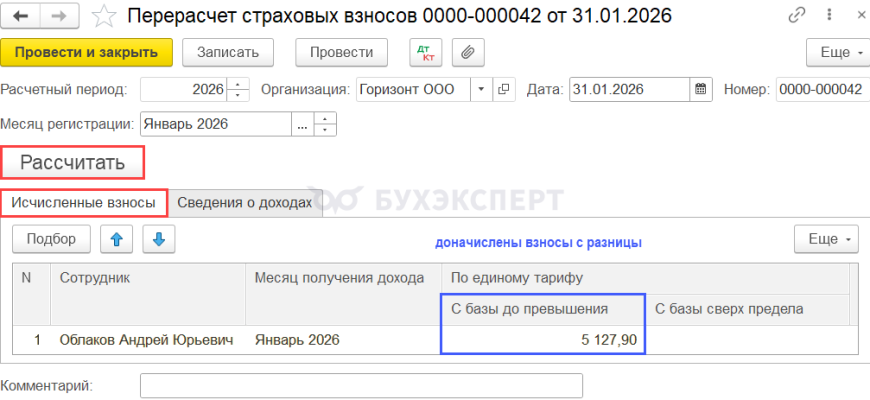870x400 pixels.
Task: Switch to the Сведения о доходах tab
Action: click(x=245, y=203)
